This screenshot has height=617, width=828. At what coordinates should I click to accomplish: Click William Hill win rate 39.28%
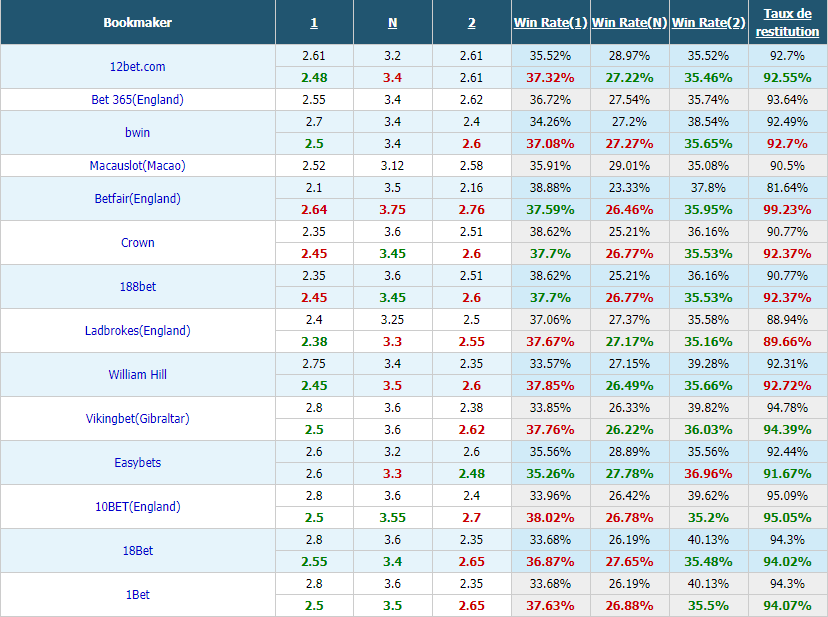[708, 363]
